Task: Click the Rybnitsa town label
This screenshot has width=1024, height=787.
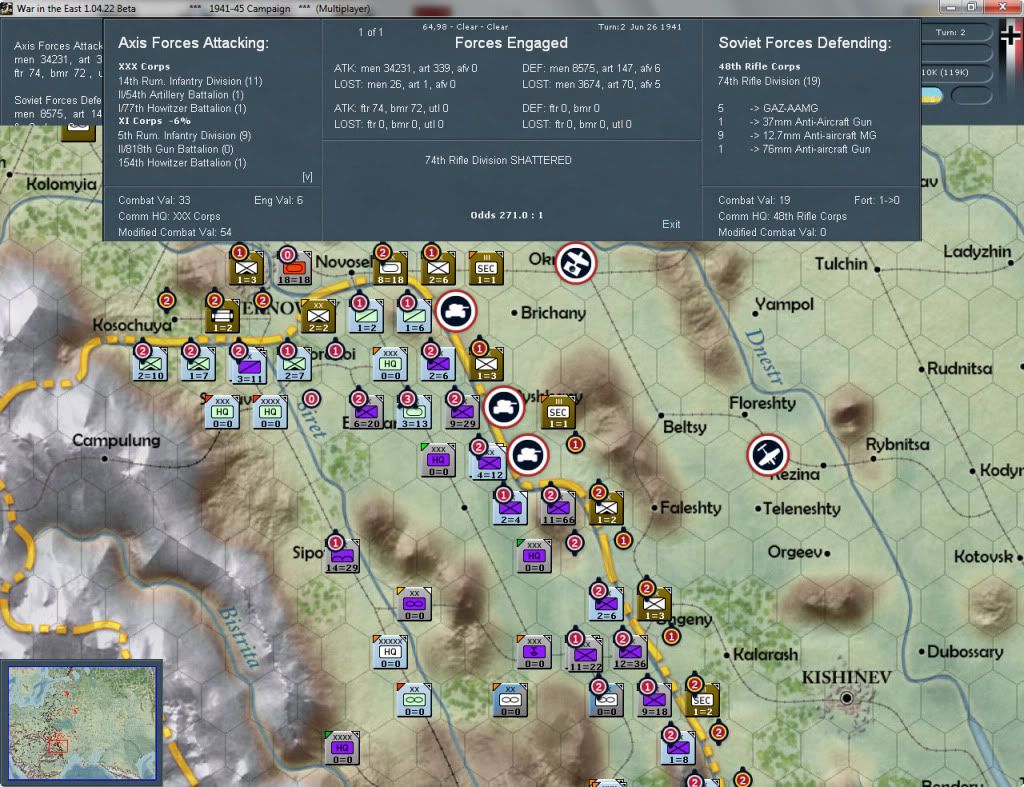Action: pyautogui.click(x=897, y=445)
